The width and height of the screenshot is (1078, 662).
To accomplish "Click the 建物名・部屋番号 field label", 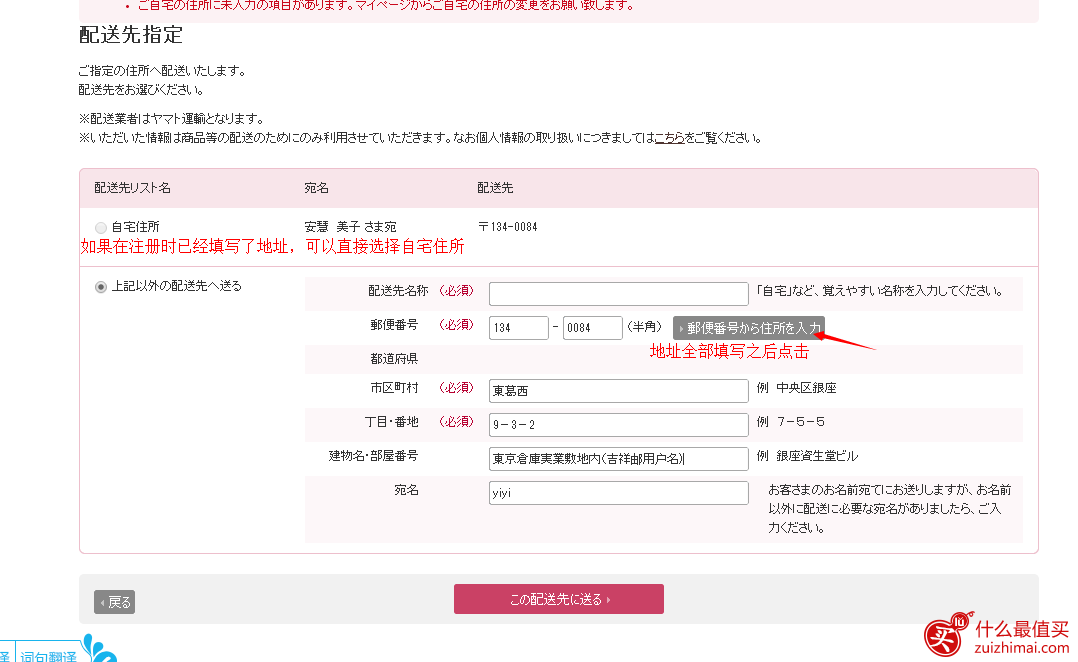I will (x=373, y=456).
